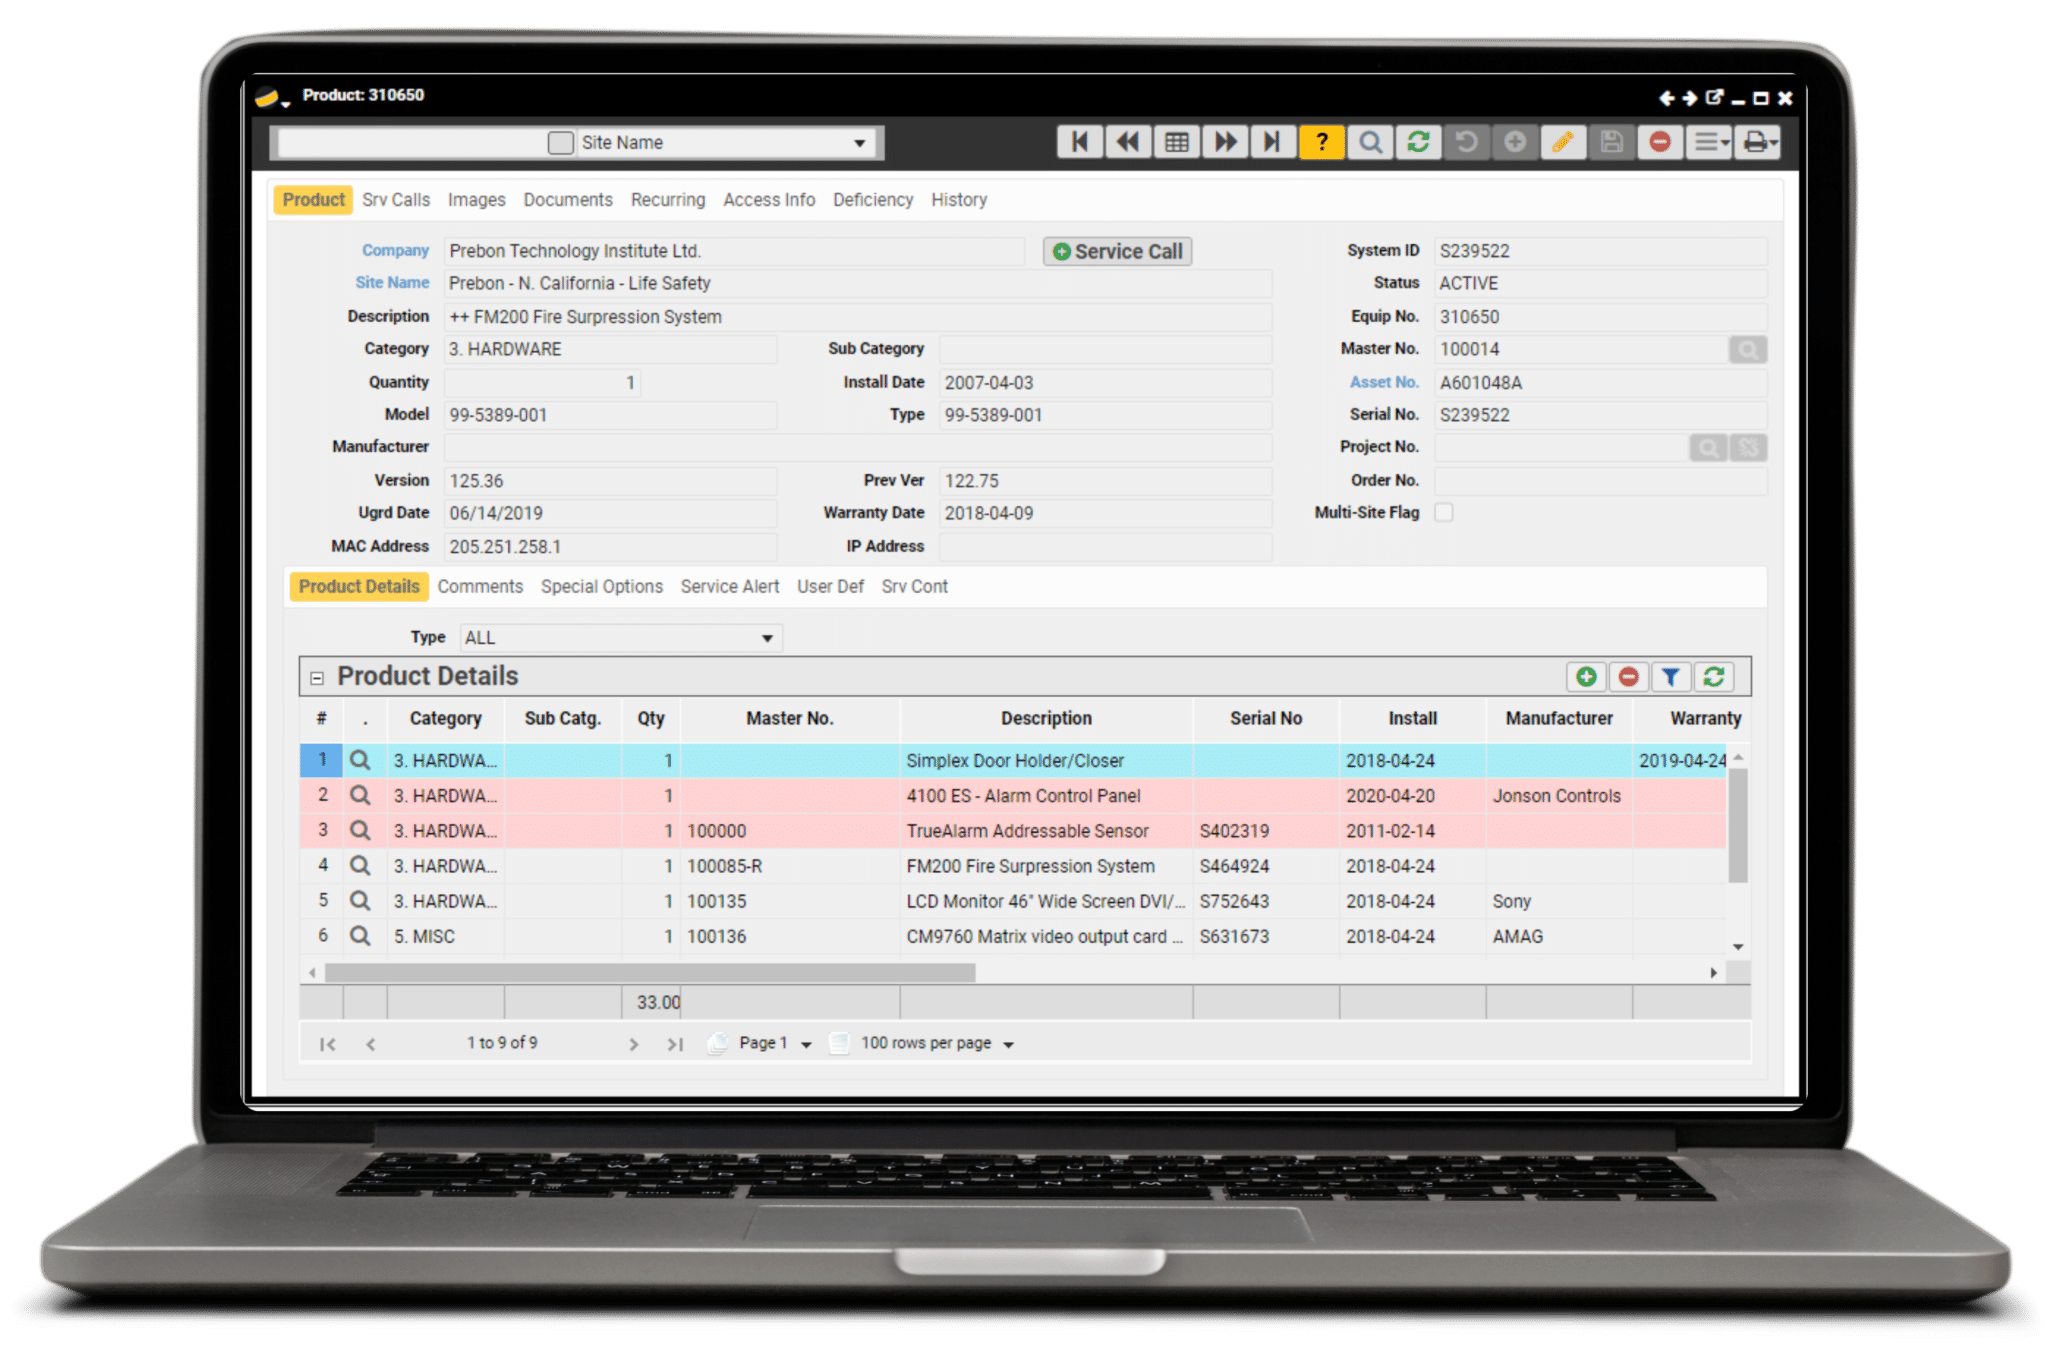Click the yellow help question mark icon

(x=1321, y=142)
